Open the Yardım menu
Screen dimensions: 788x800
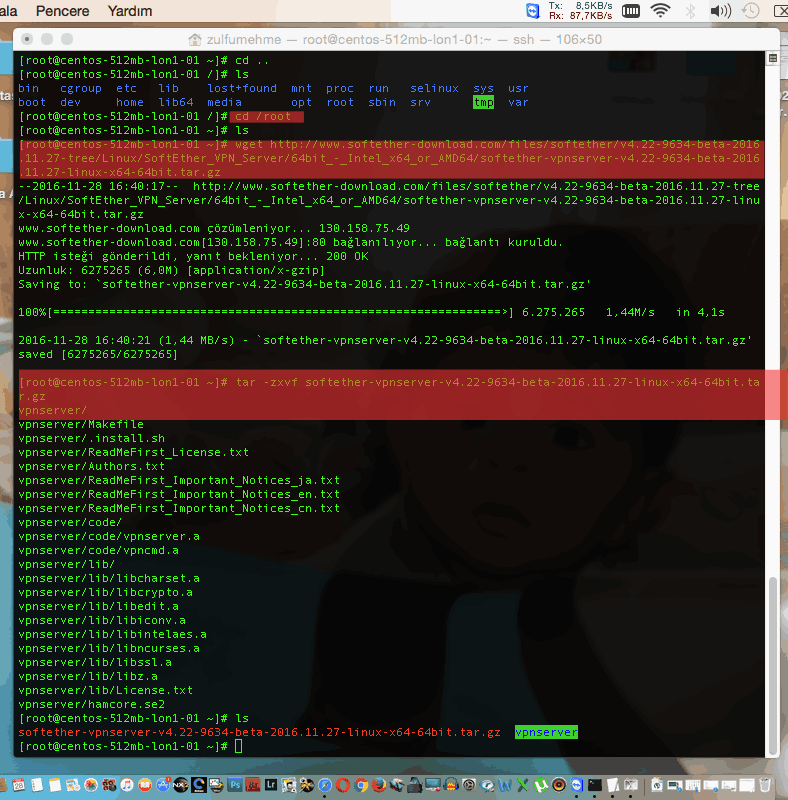click(129, 11)
